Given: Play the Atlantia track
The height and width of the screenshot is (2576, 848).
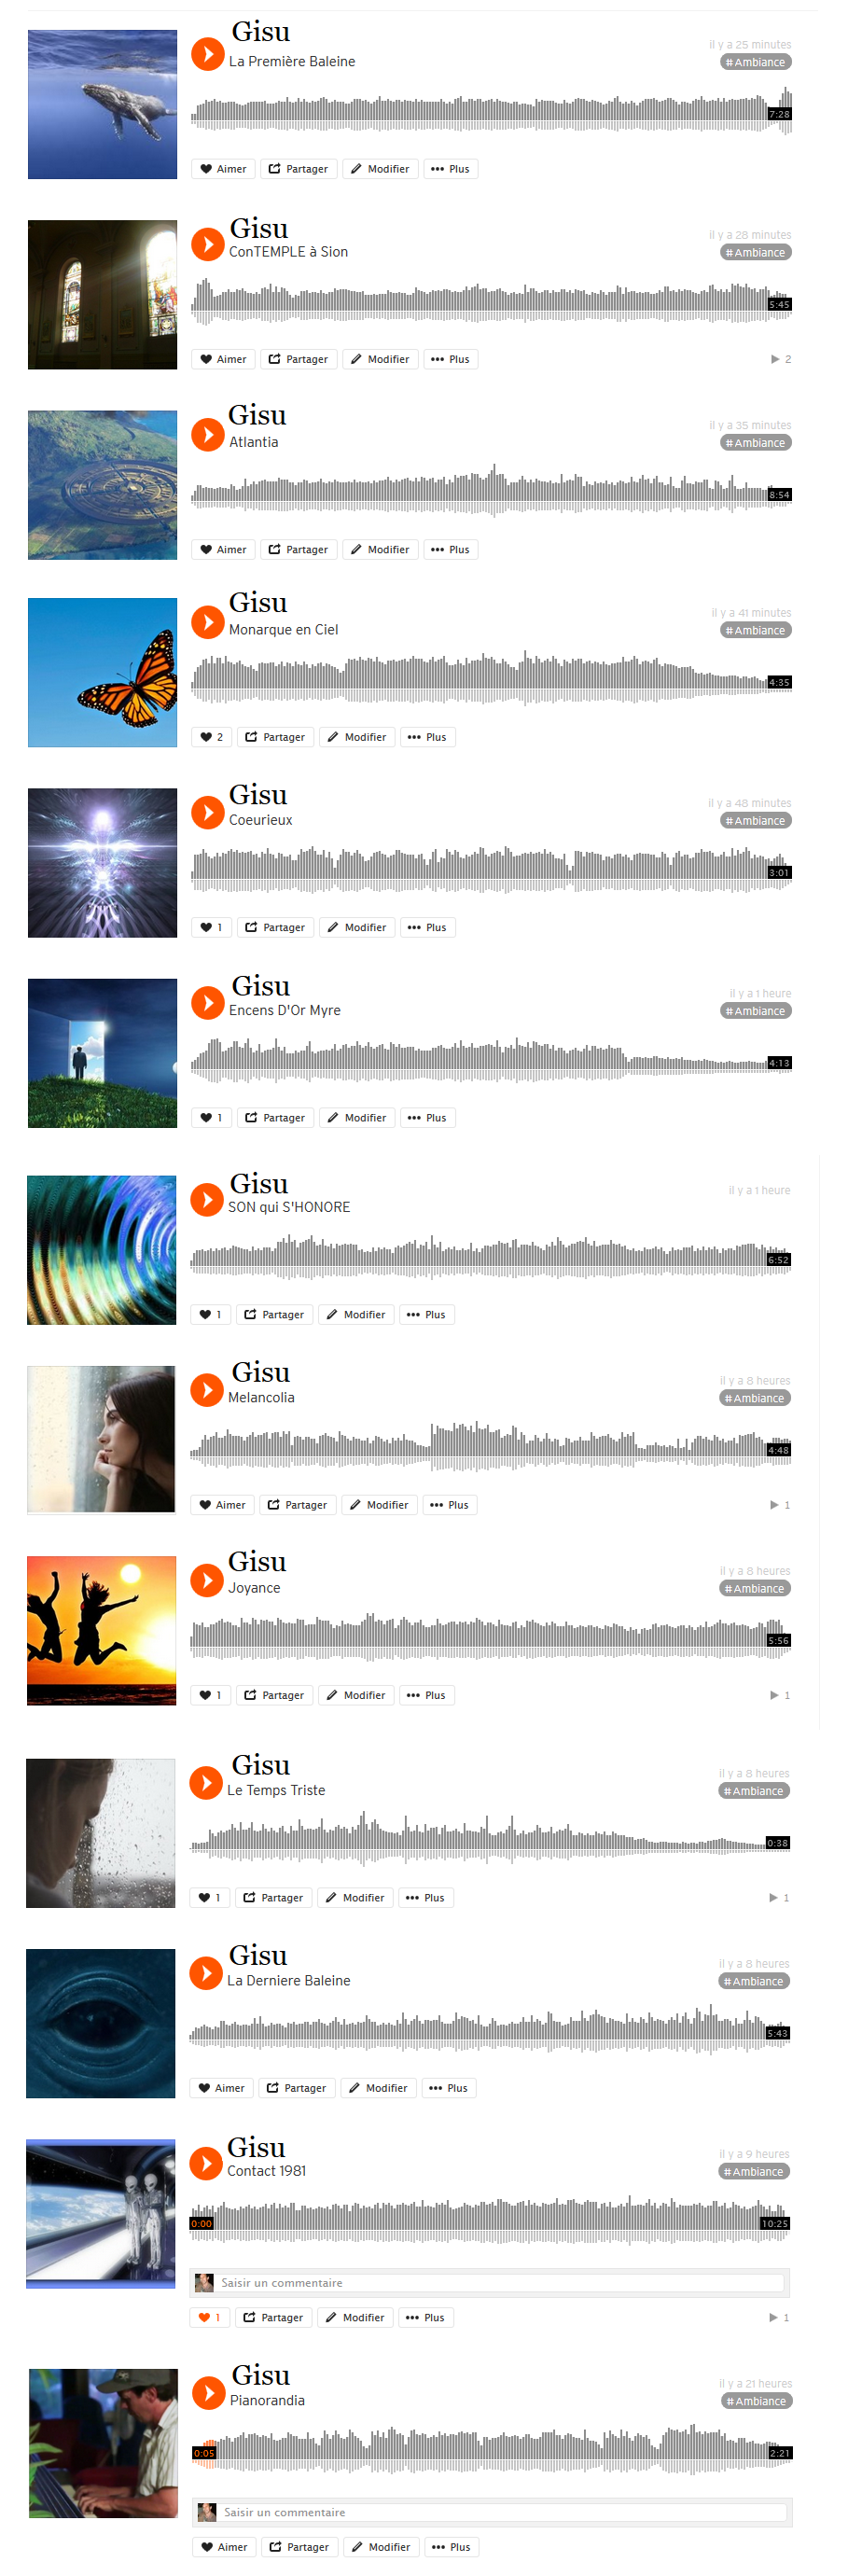Looking at the screenshot, I should 208,434.
